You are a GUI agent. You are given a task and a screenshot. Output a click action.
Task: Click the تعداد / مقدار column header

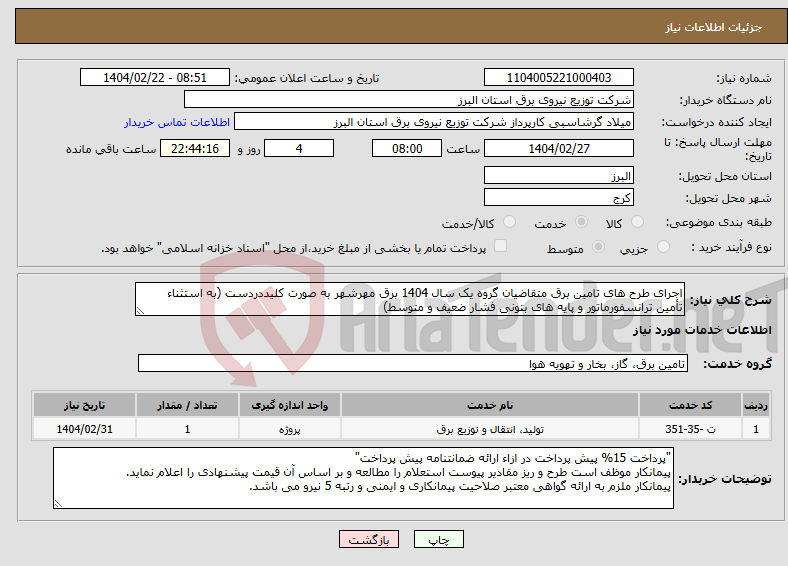click(187, 405)
